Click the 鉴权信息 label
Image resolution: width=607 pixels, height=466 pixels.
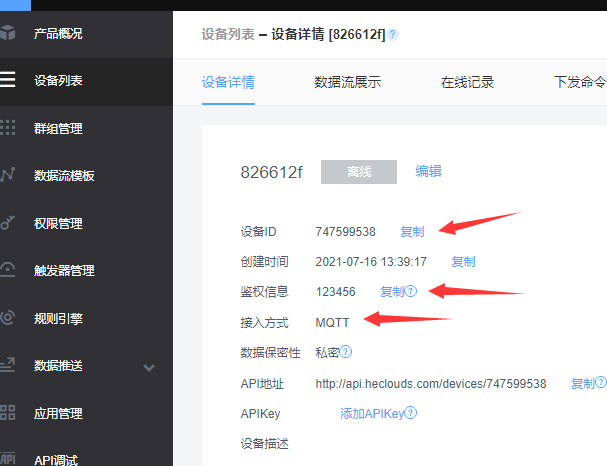[264, 291]
